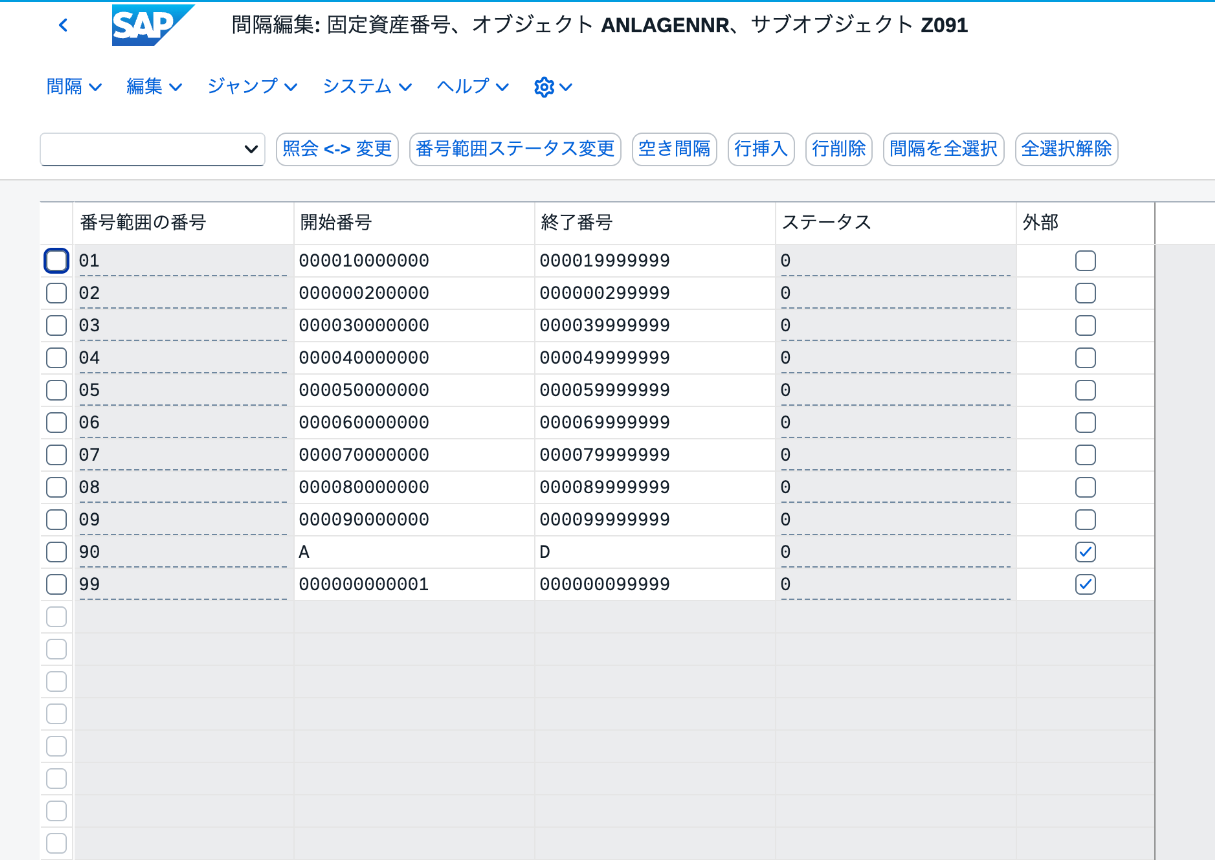
Task: Click start number 000070000000 field
Action: click(414, 455)
